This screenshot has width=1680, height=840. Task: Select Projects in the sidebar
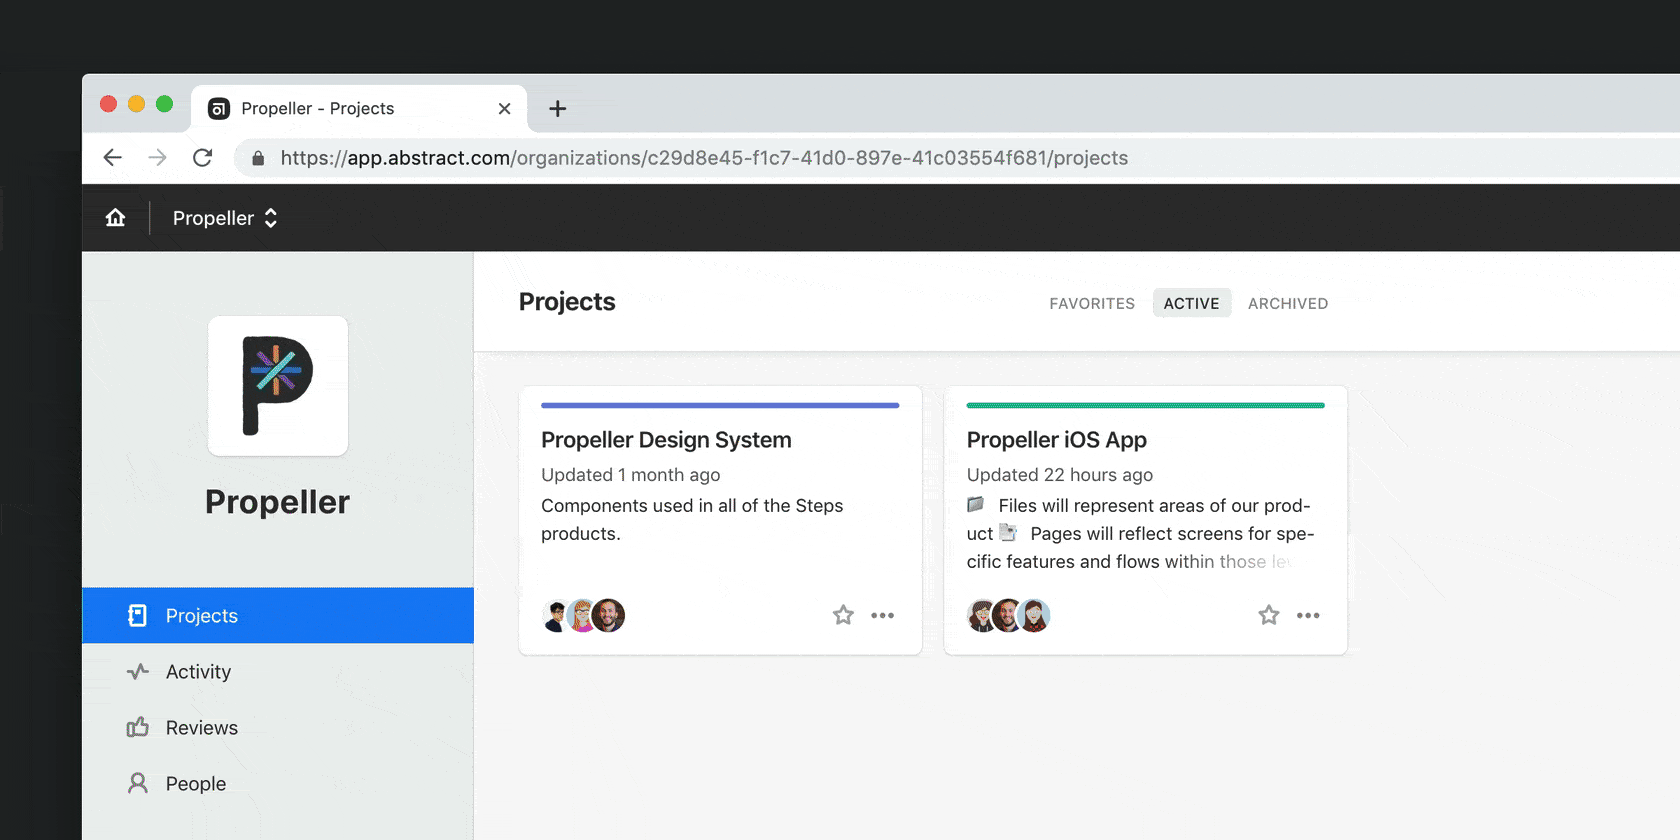click(278, 616)
